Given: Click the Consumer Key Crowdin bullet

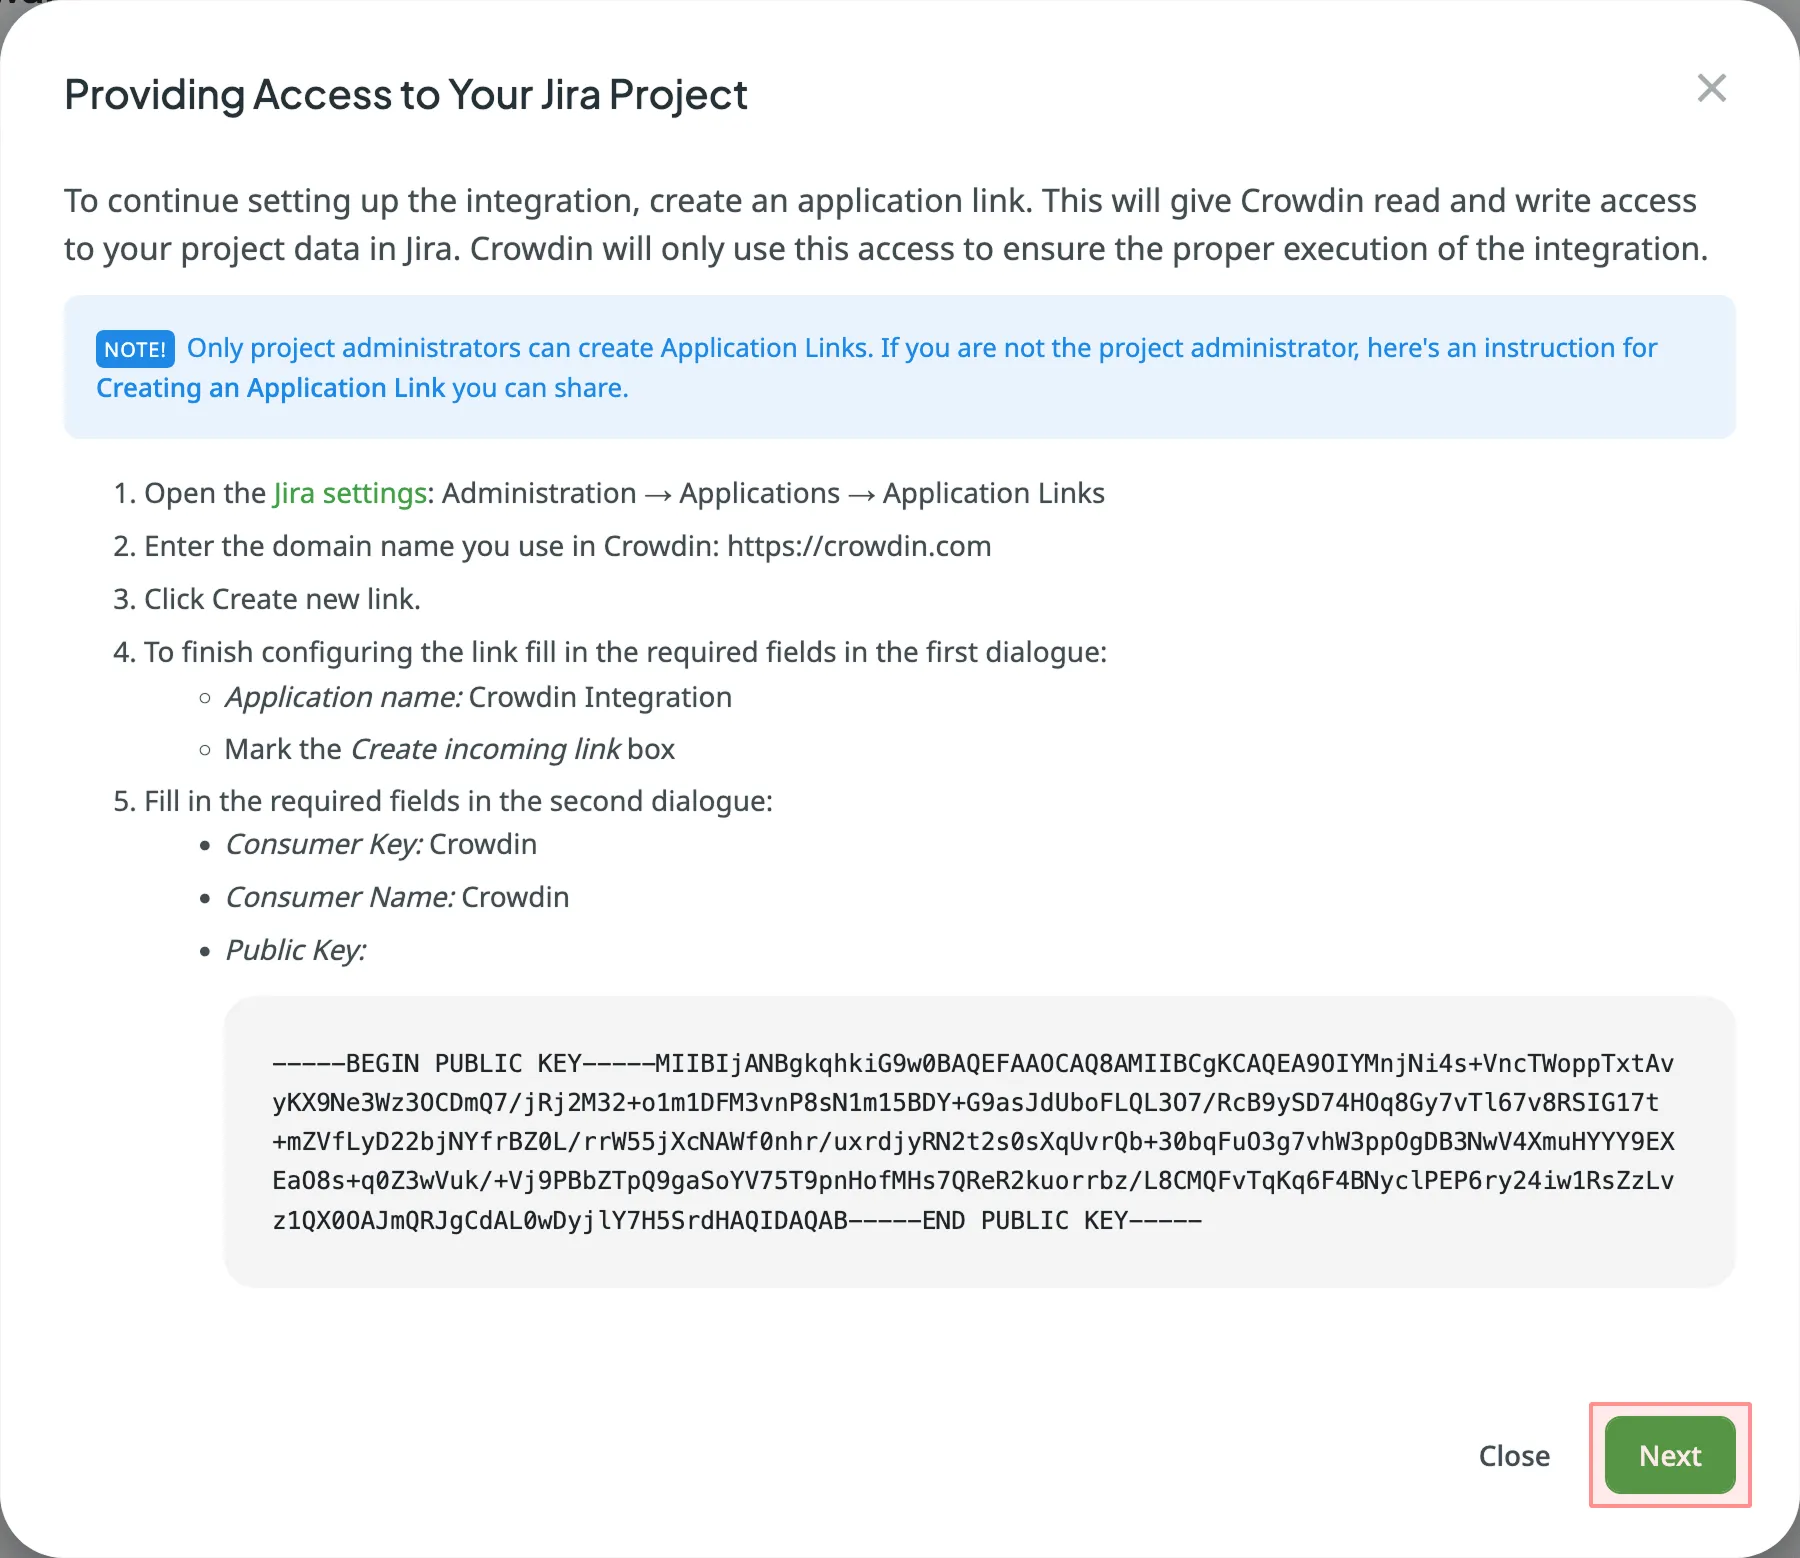Looking at the screenshot, I should [380, 844].
